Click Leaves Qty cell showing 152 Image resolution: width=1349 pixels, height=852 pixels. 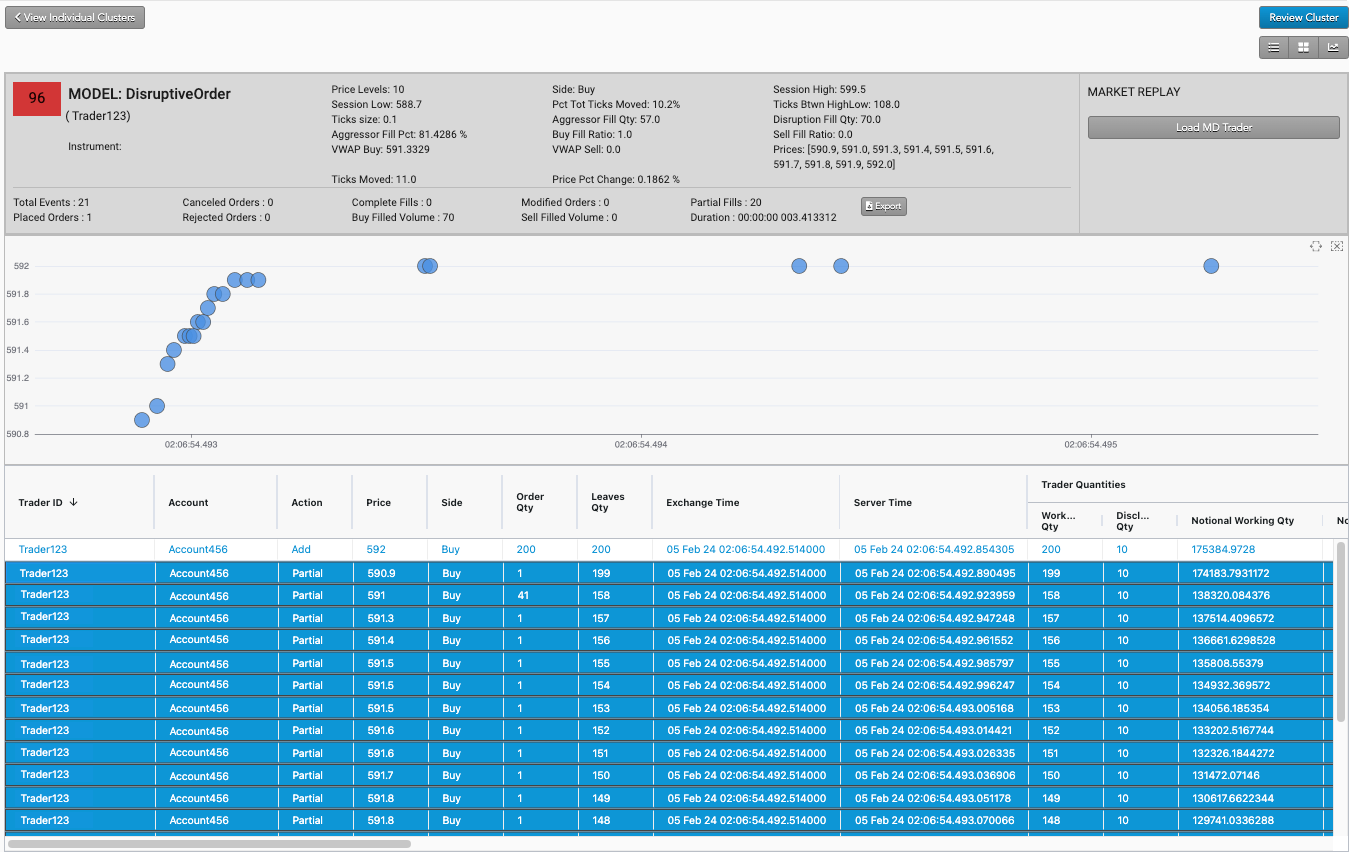[601, 730]
